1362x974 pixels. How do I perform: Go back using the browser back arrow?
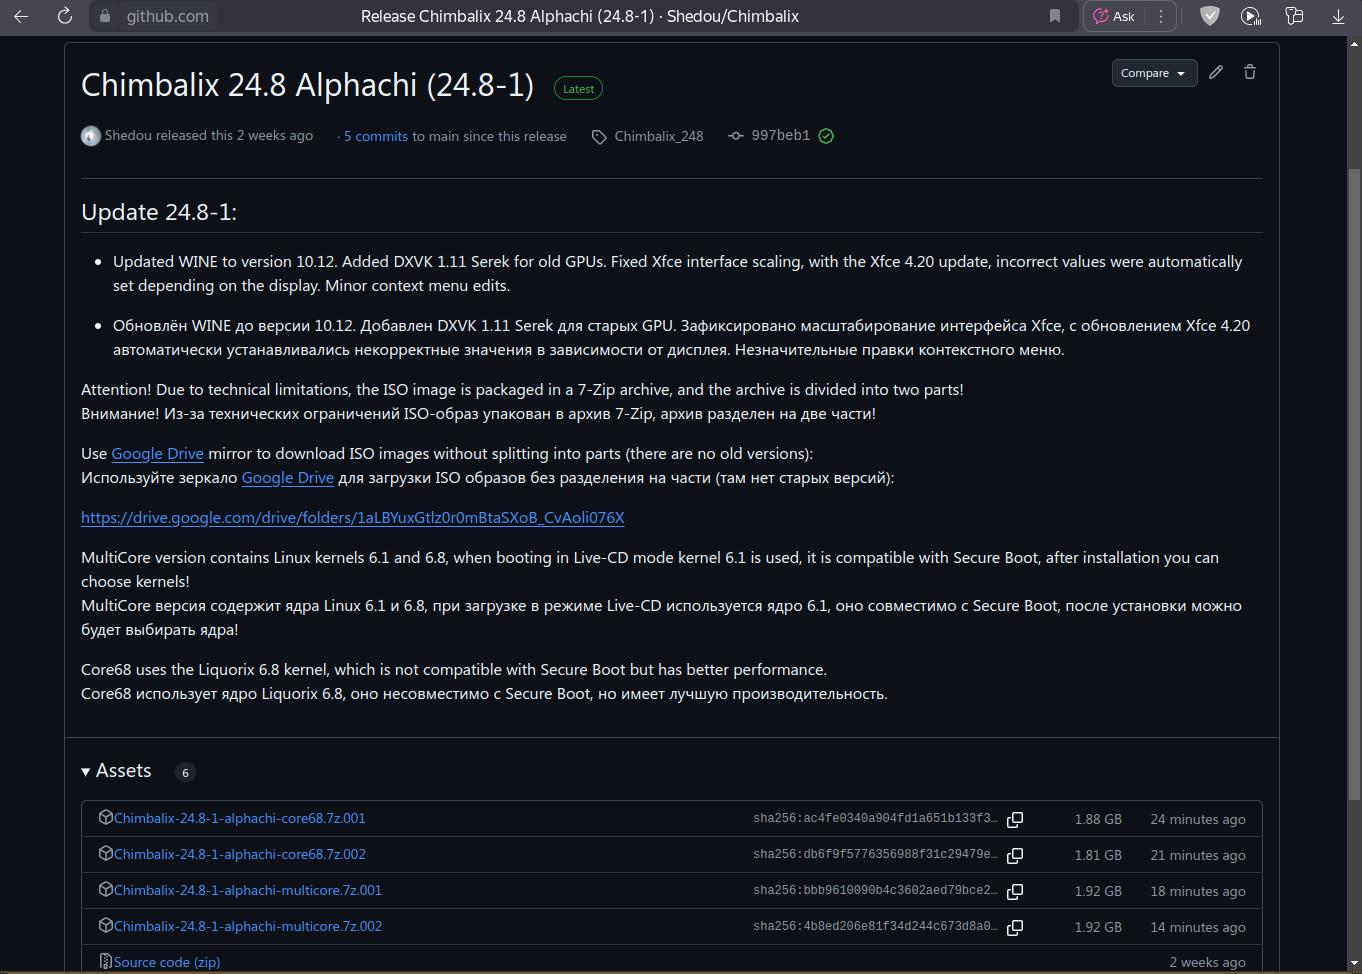pos(21,16)
